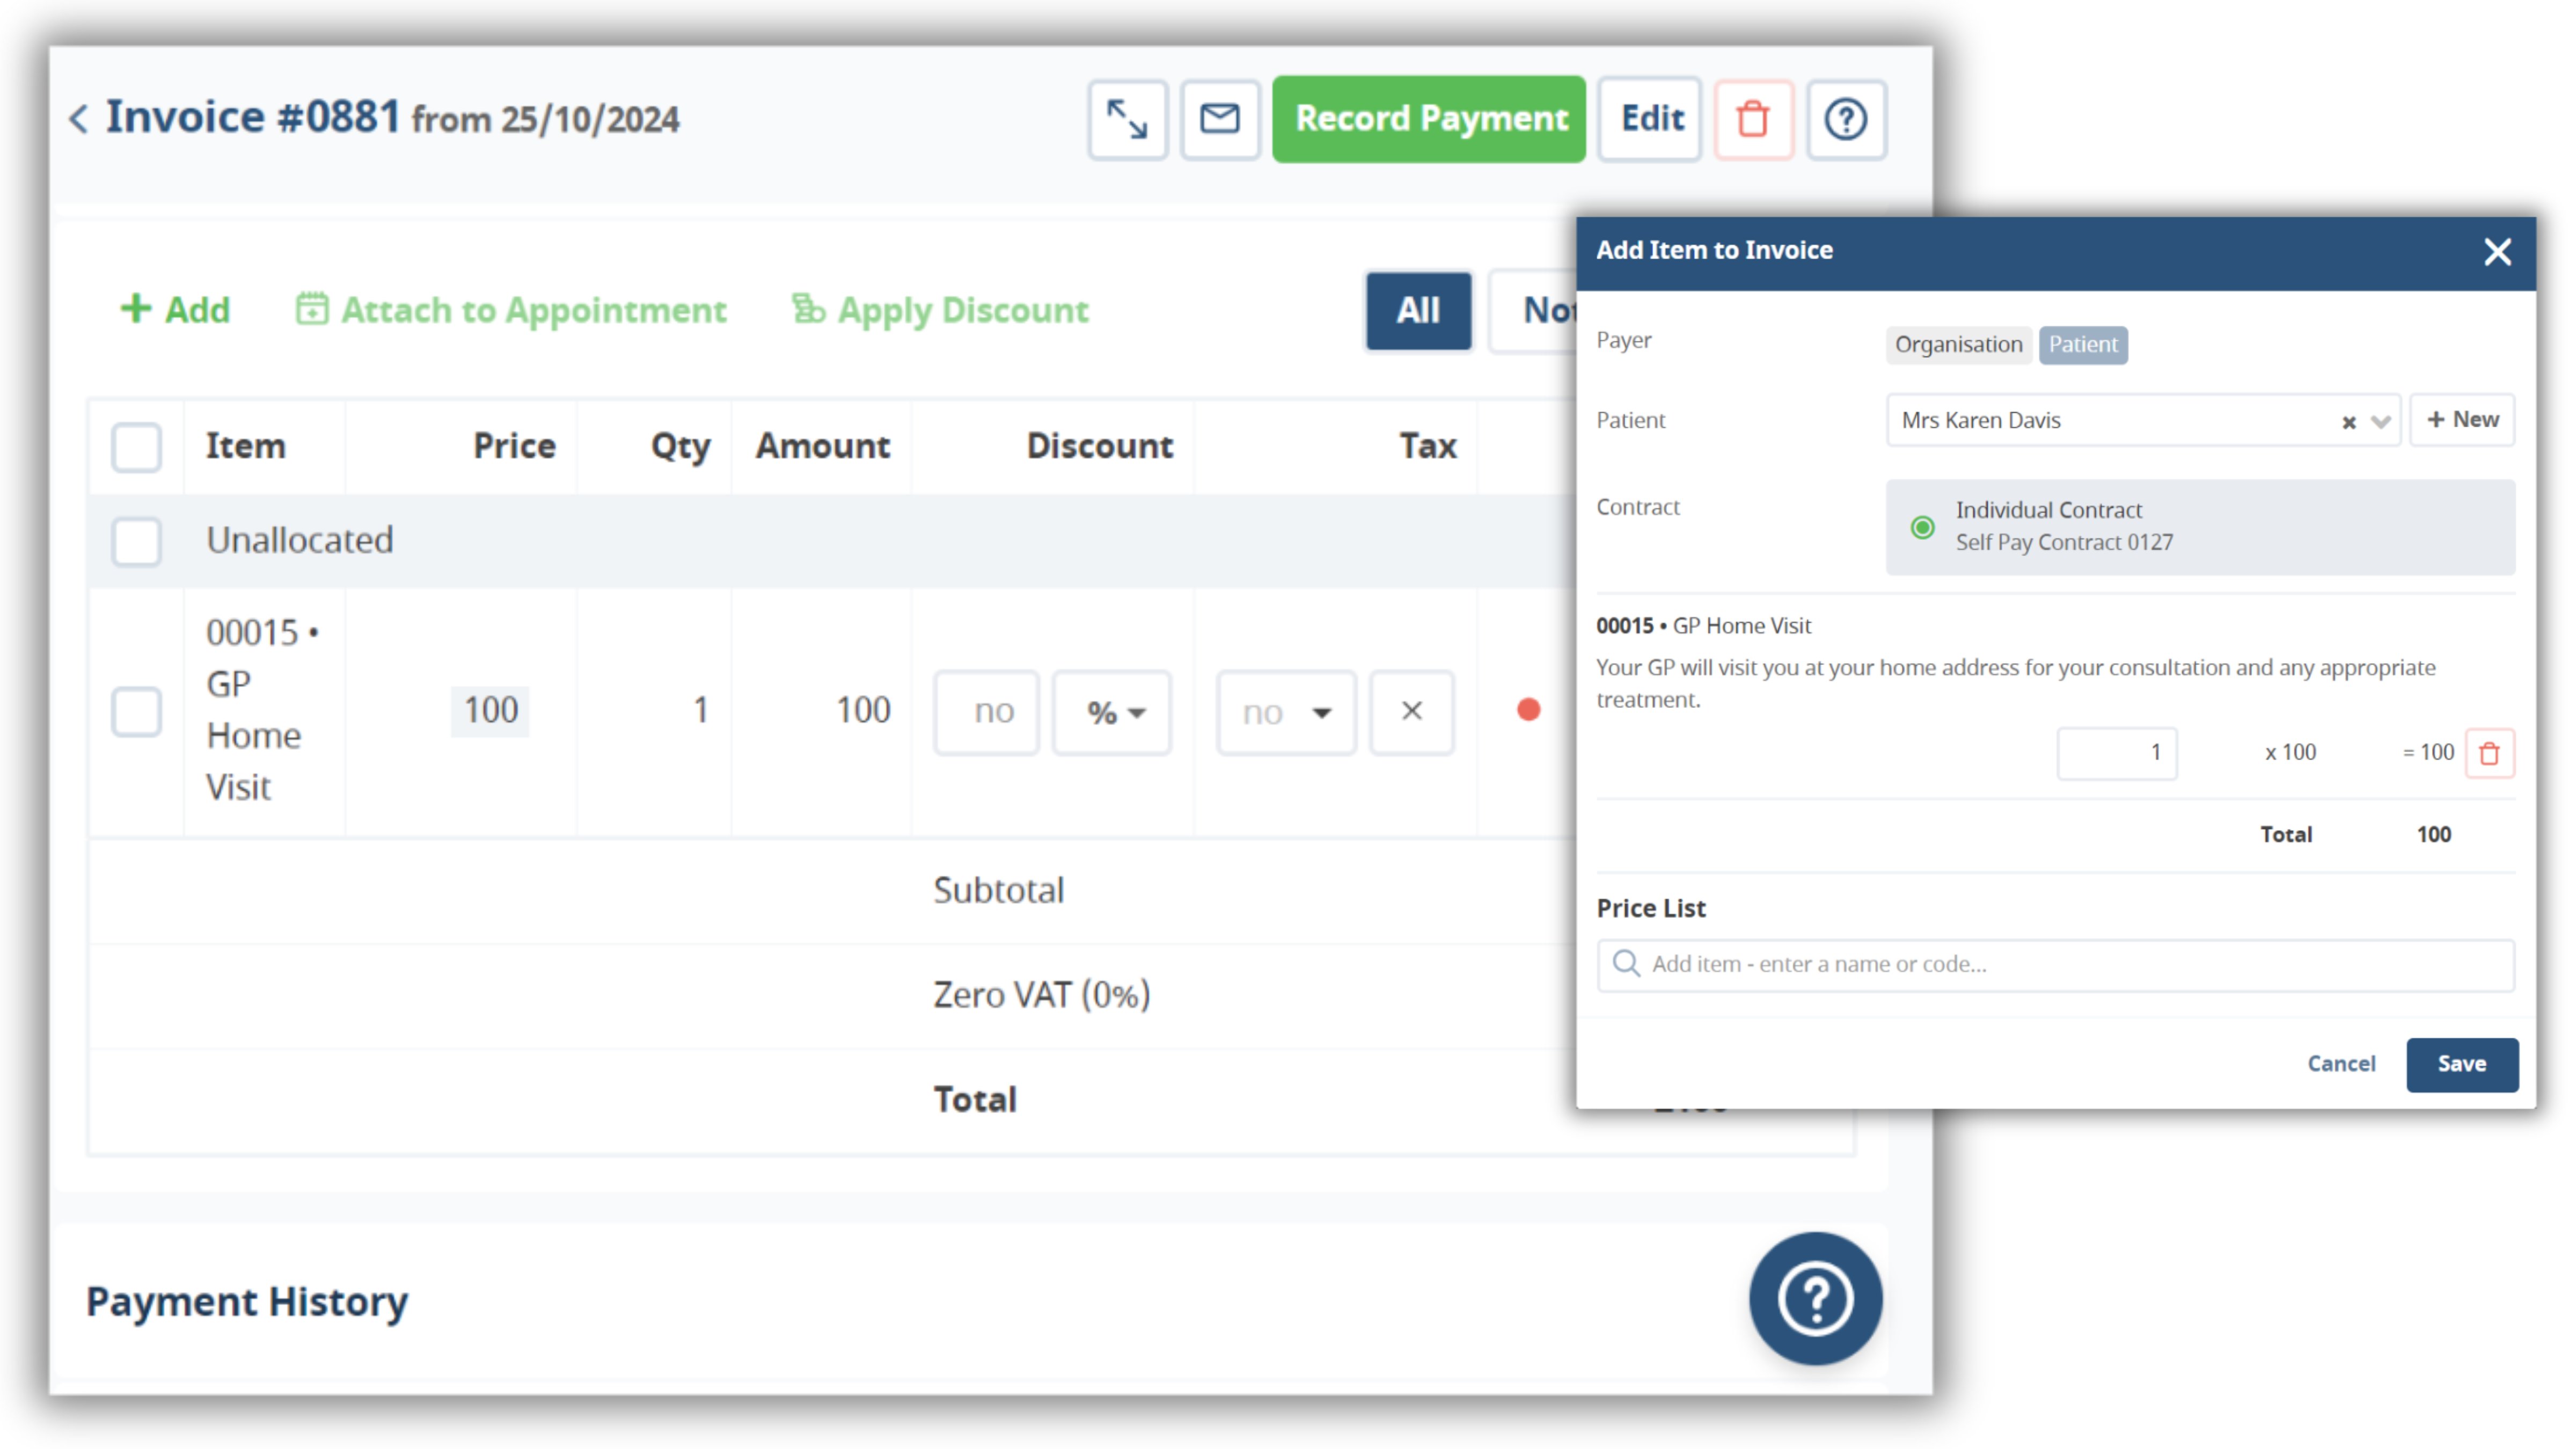This screenshot has width=2576, height=1449.
Task: Expand the Mrs Karen Davis patient selector
Action: point(2380,421)
